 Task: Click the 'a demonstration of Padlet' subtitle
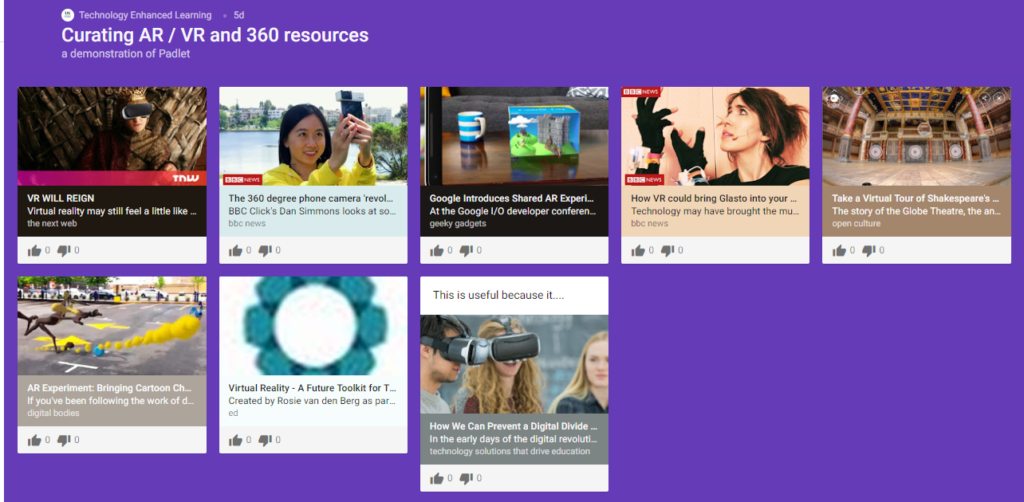coord(125,54)
